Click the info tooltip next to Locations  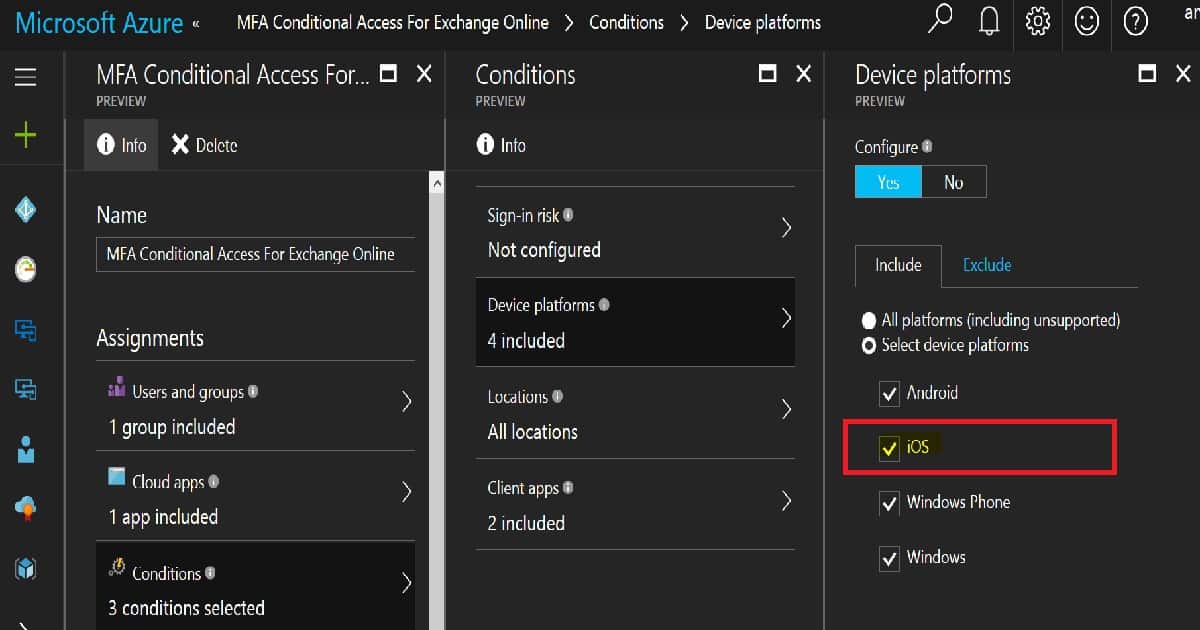pos(557,396)
